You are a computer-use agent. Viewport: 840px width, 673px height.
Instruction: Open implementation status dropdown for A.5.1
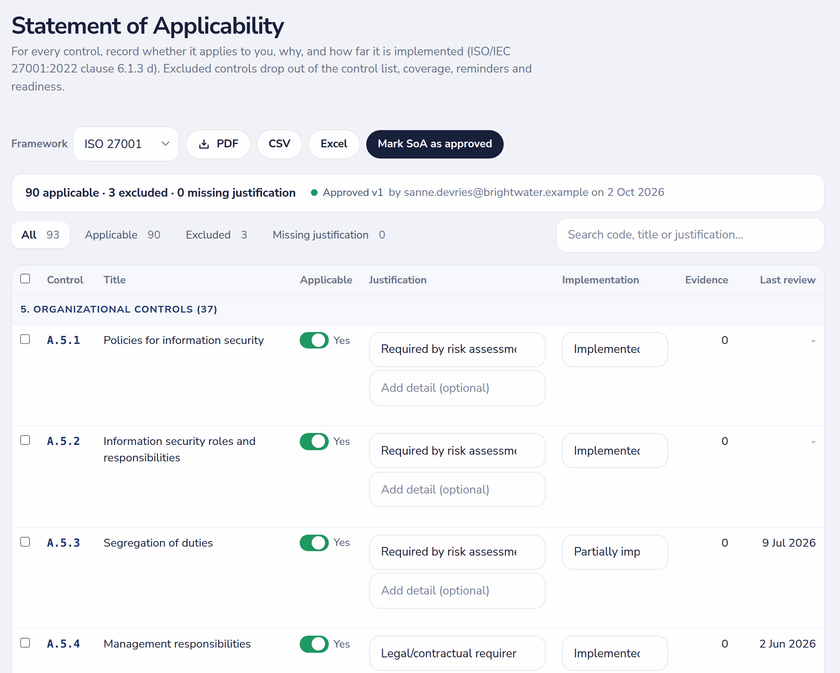[614, 349]
